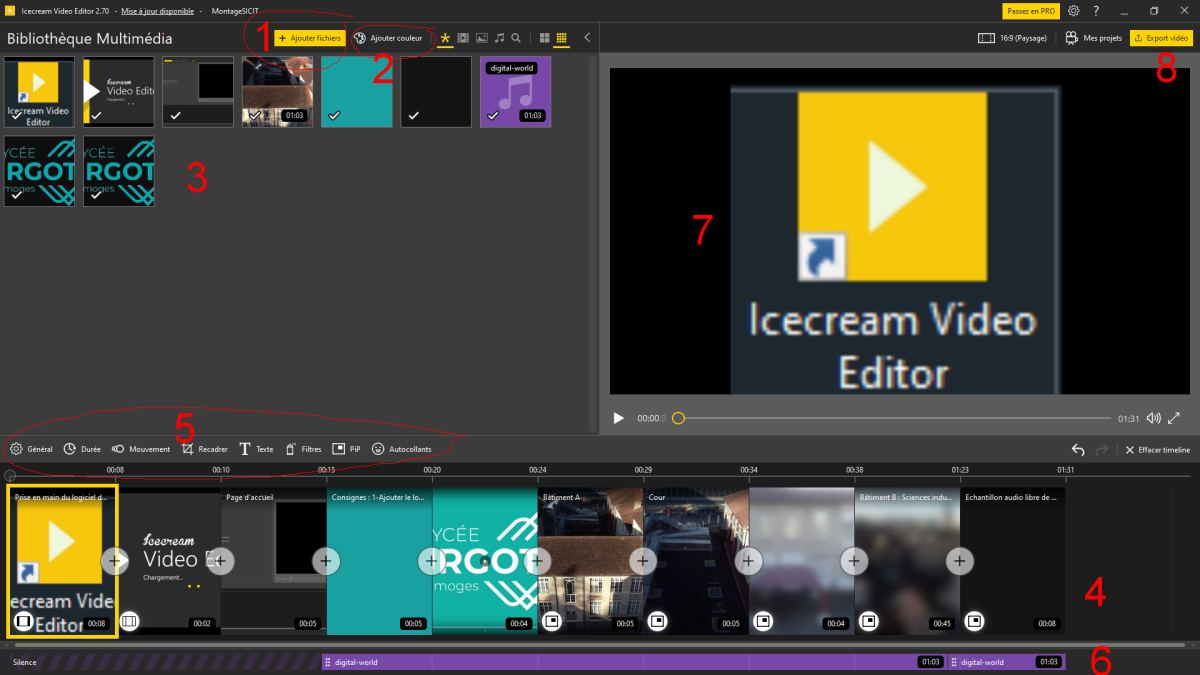Select the Silence audio segment
This screenshot has width=1200, height=675.
tap(164, 662)
